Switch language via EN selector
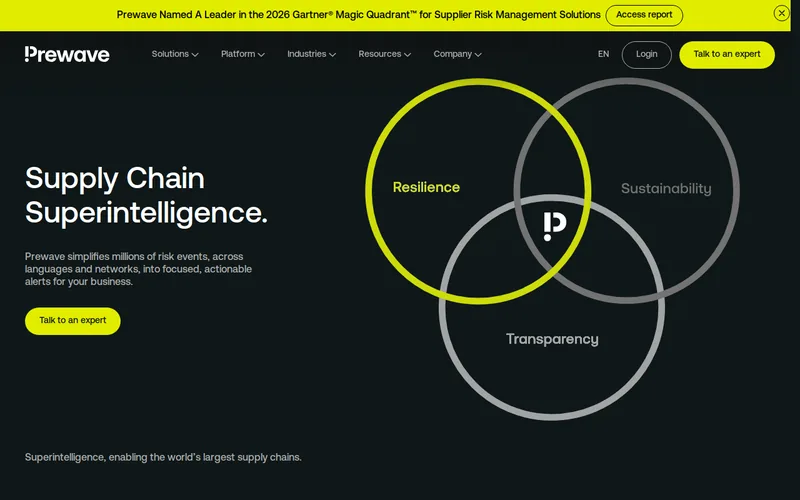The height and width of the screenshot is (500, 800). [x=603, y=54]
